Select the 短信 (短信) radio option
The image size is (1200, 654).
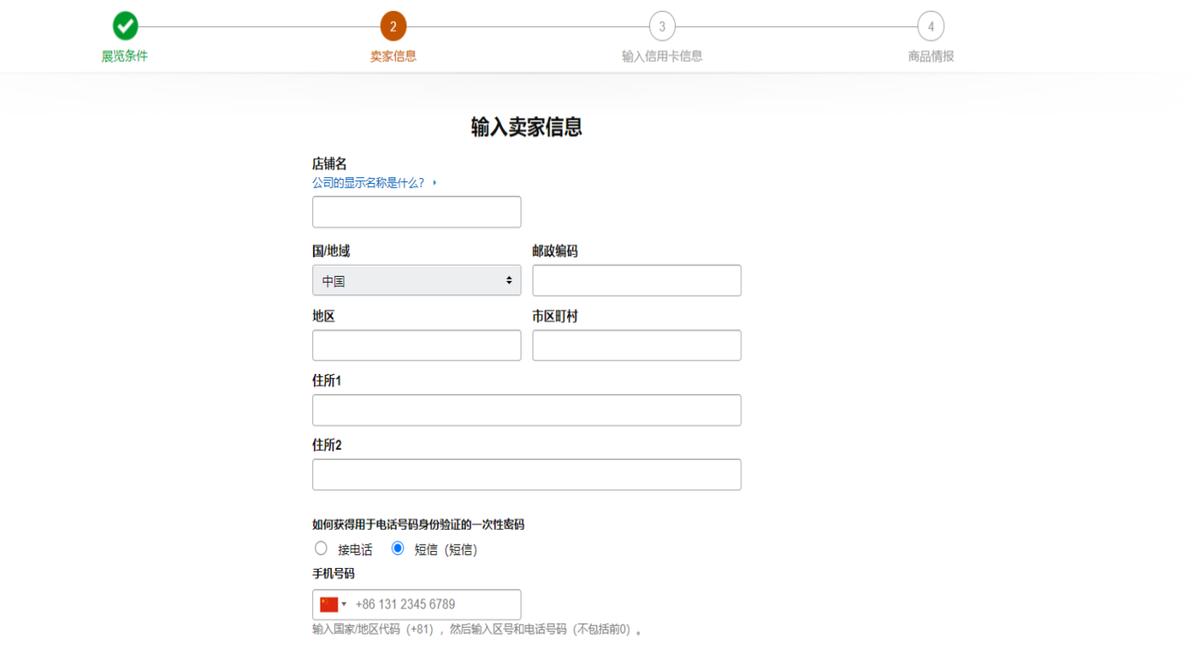[399, 547]
